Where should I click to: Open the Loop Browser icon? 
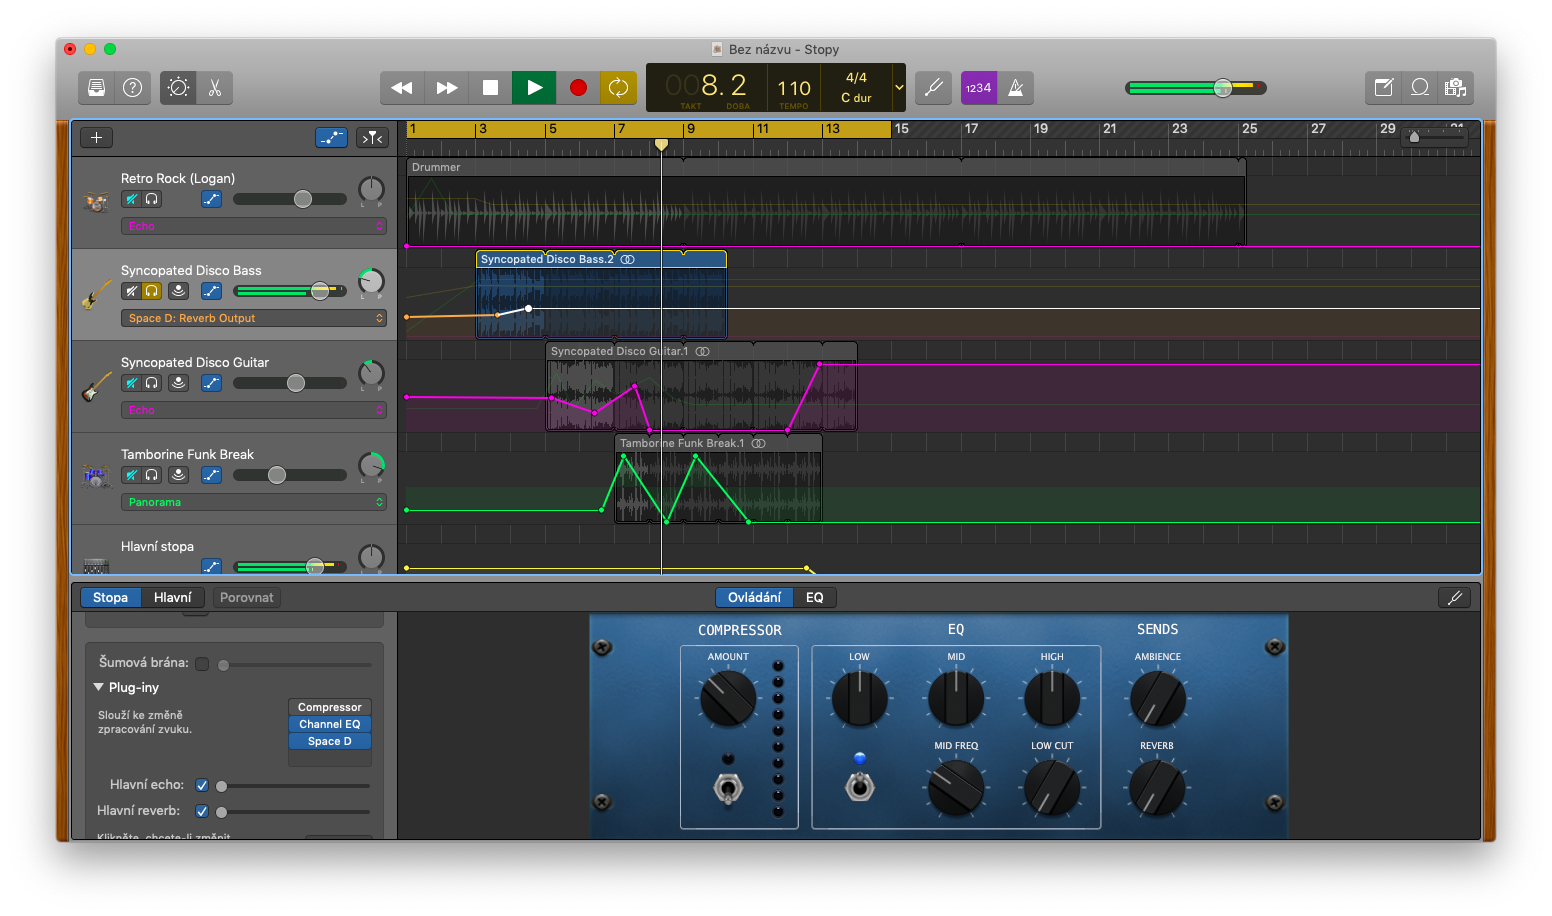click(x=1420, y=88)
